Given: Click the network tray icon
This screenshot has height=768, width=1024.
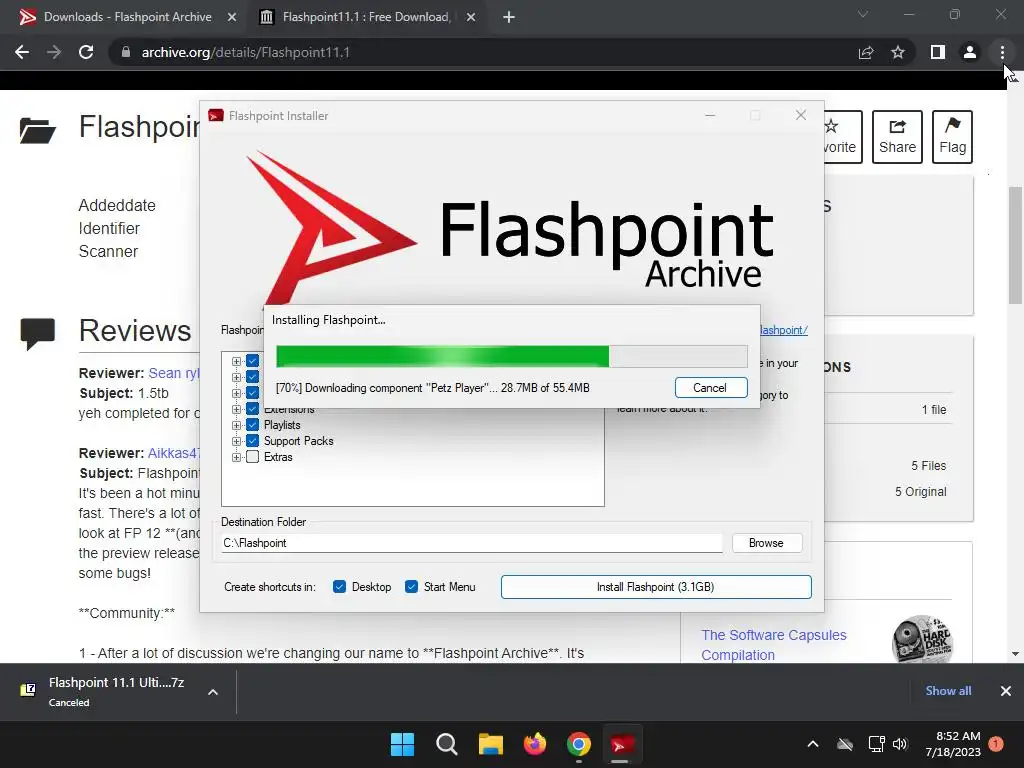Looking at the screenshot, I should [876, 744].
